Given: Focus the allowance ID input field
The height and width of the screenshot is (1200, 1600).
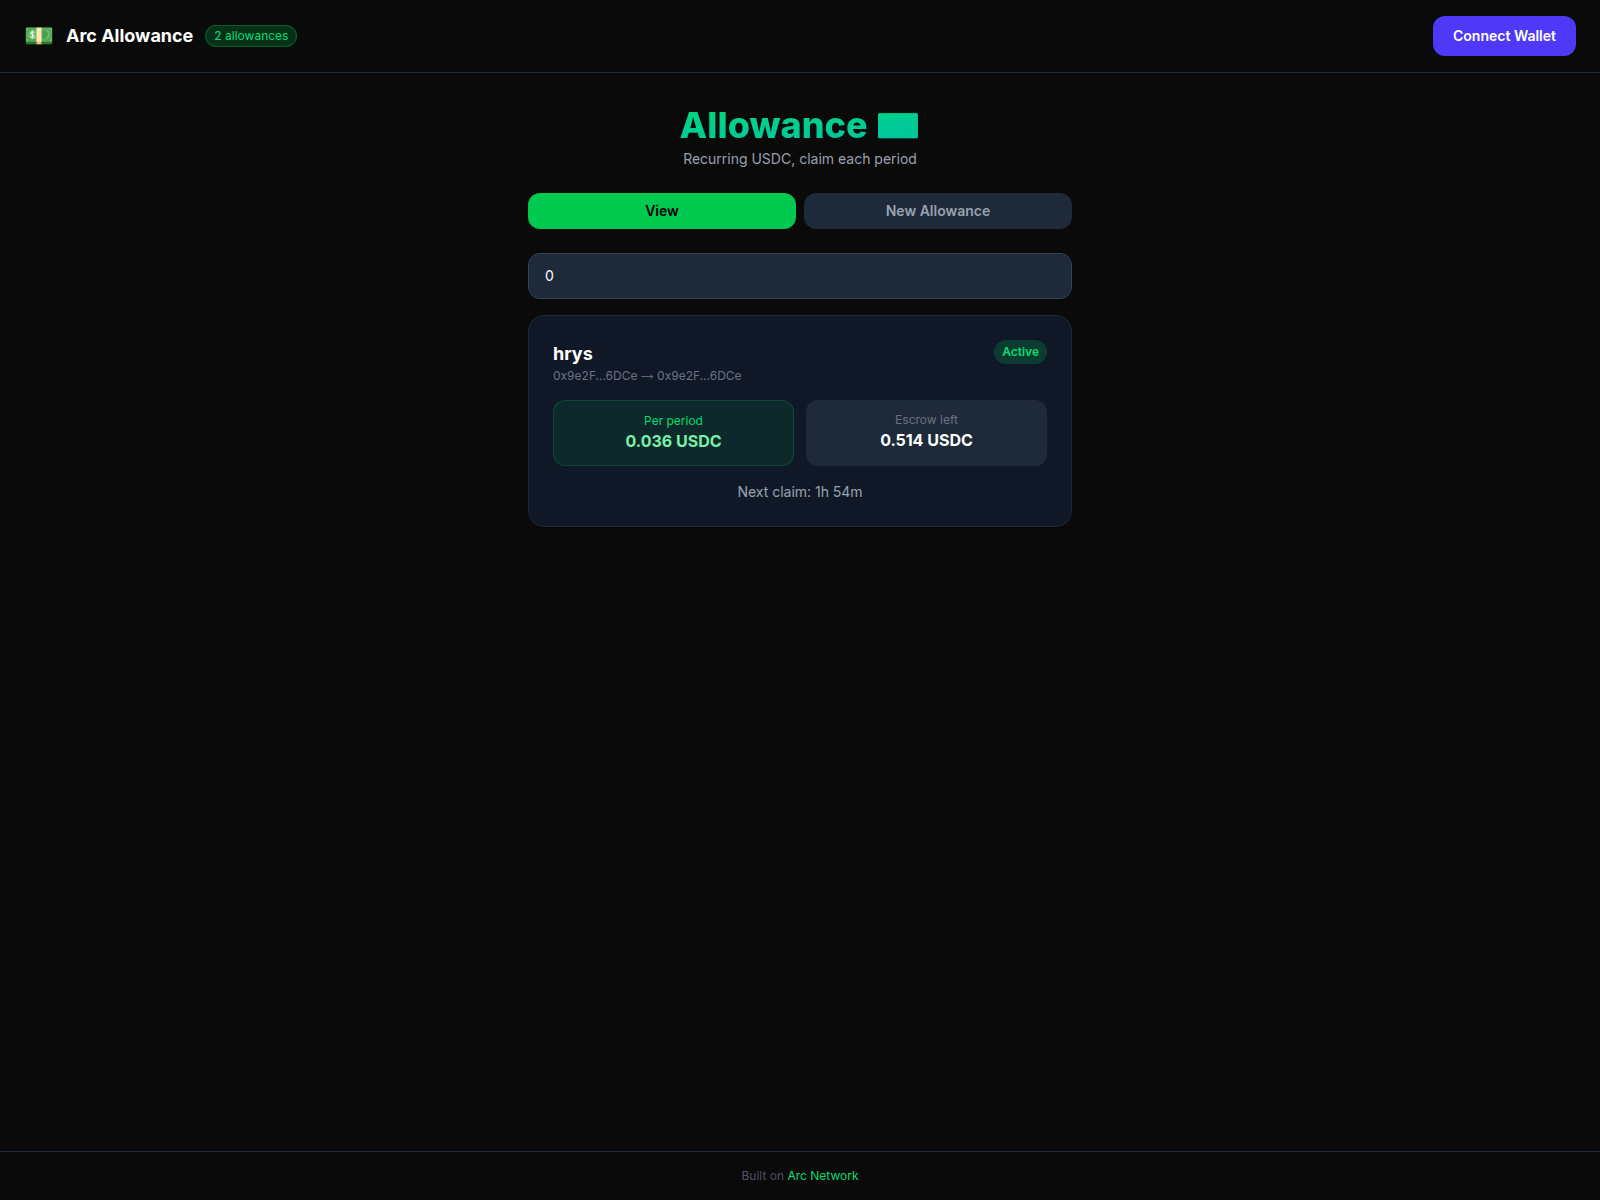Looking at the screenshot, I should click(x=800, y=276).
